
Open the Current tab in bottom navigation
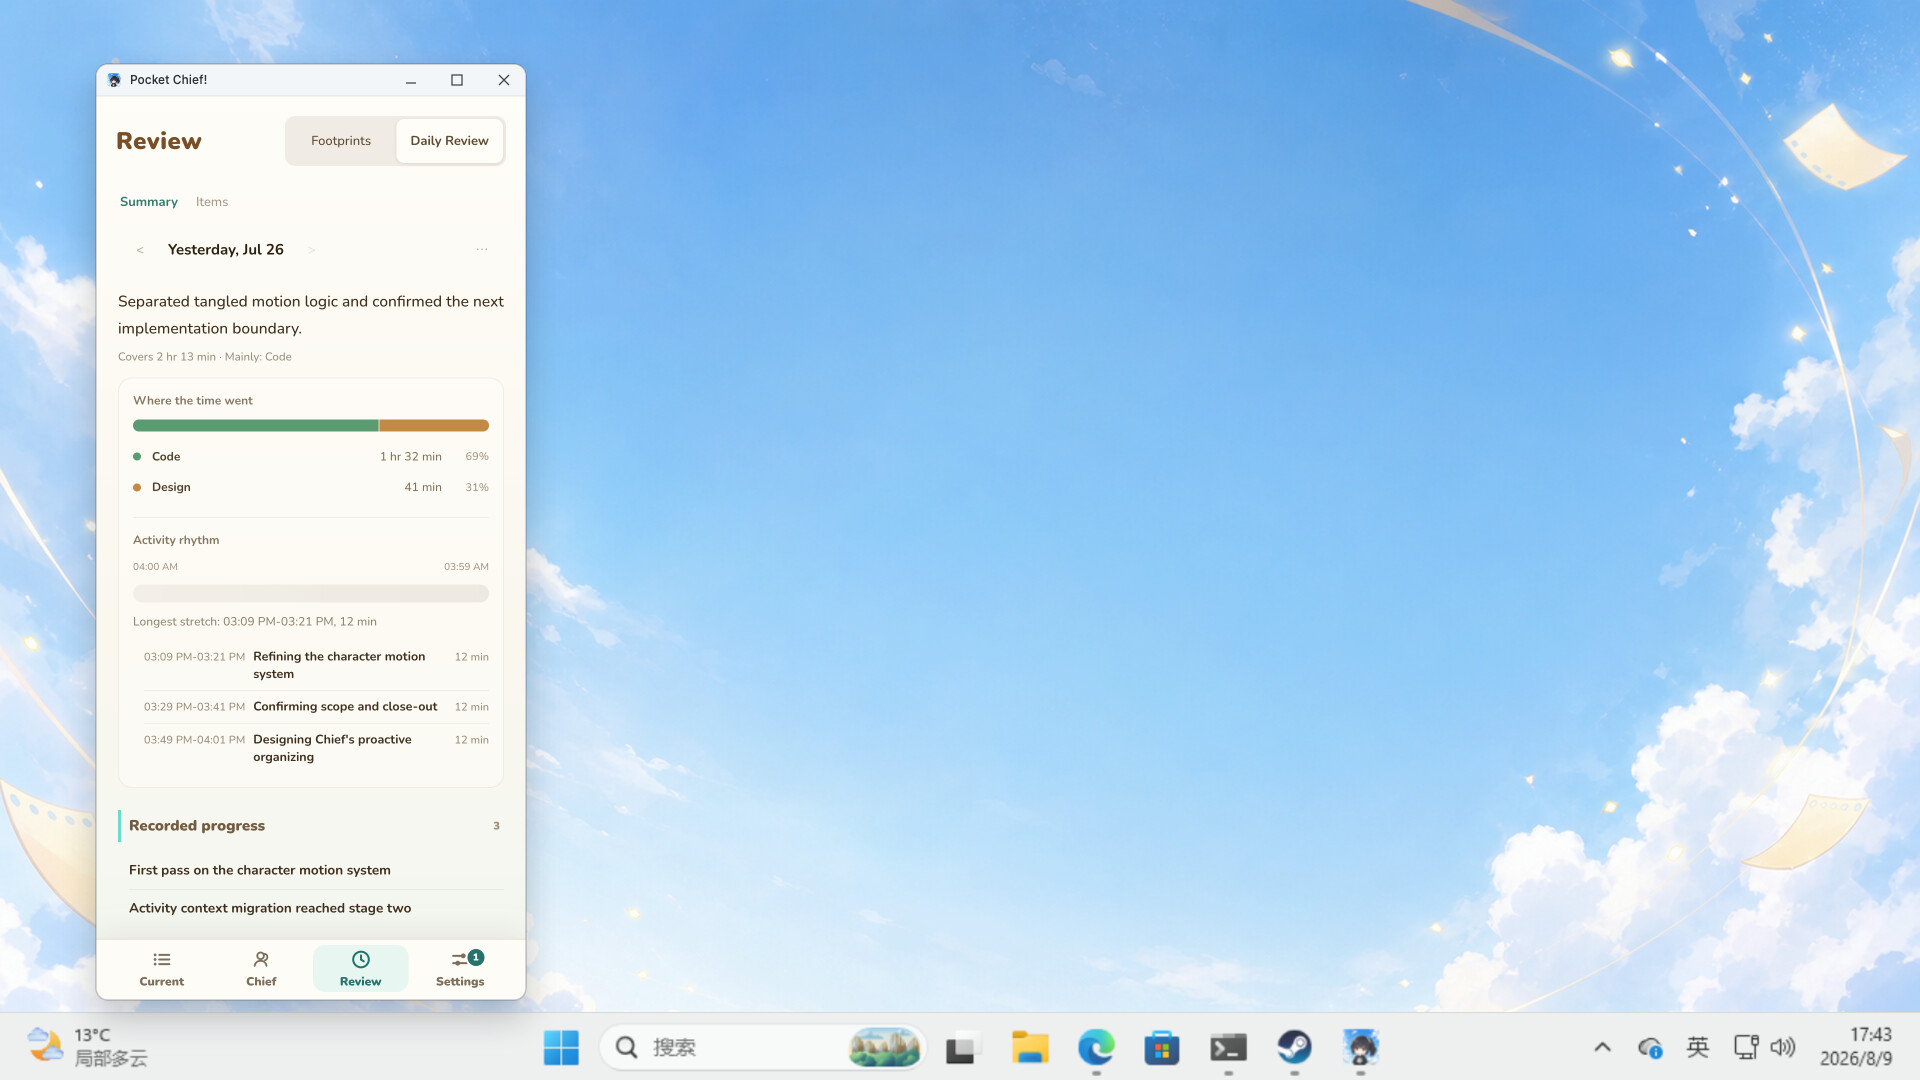pos(161,968)
